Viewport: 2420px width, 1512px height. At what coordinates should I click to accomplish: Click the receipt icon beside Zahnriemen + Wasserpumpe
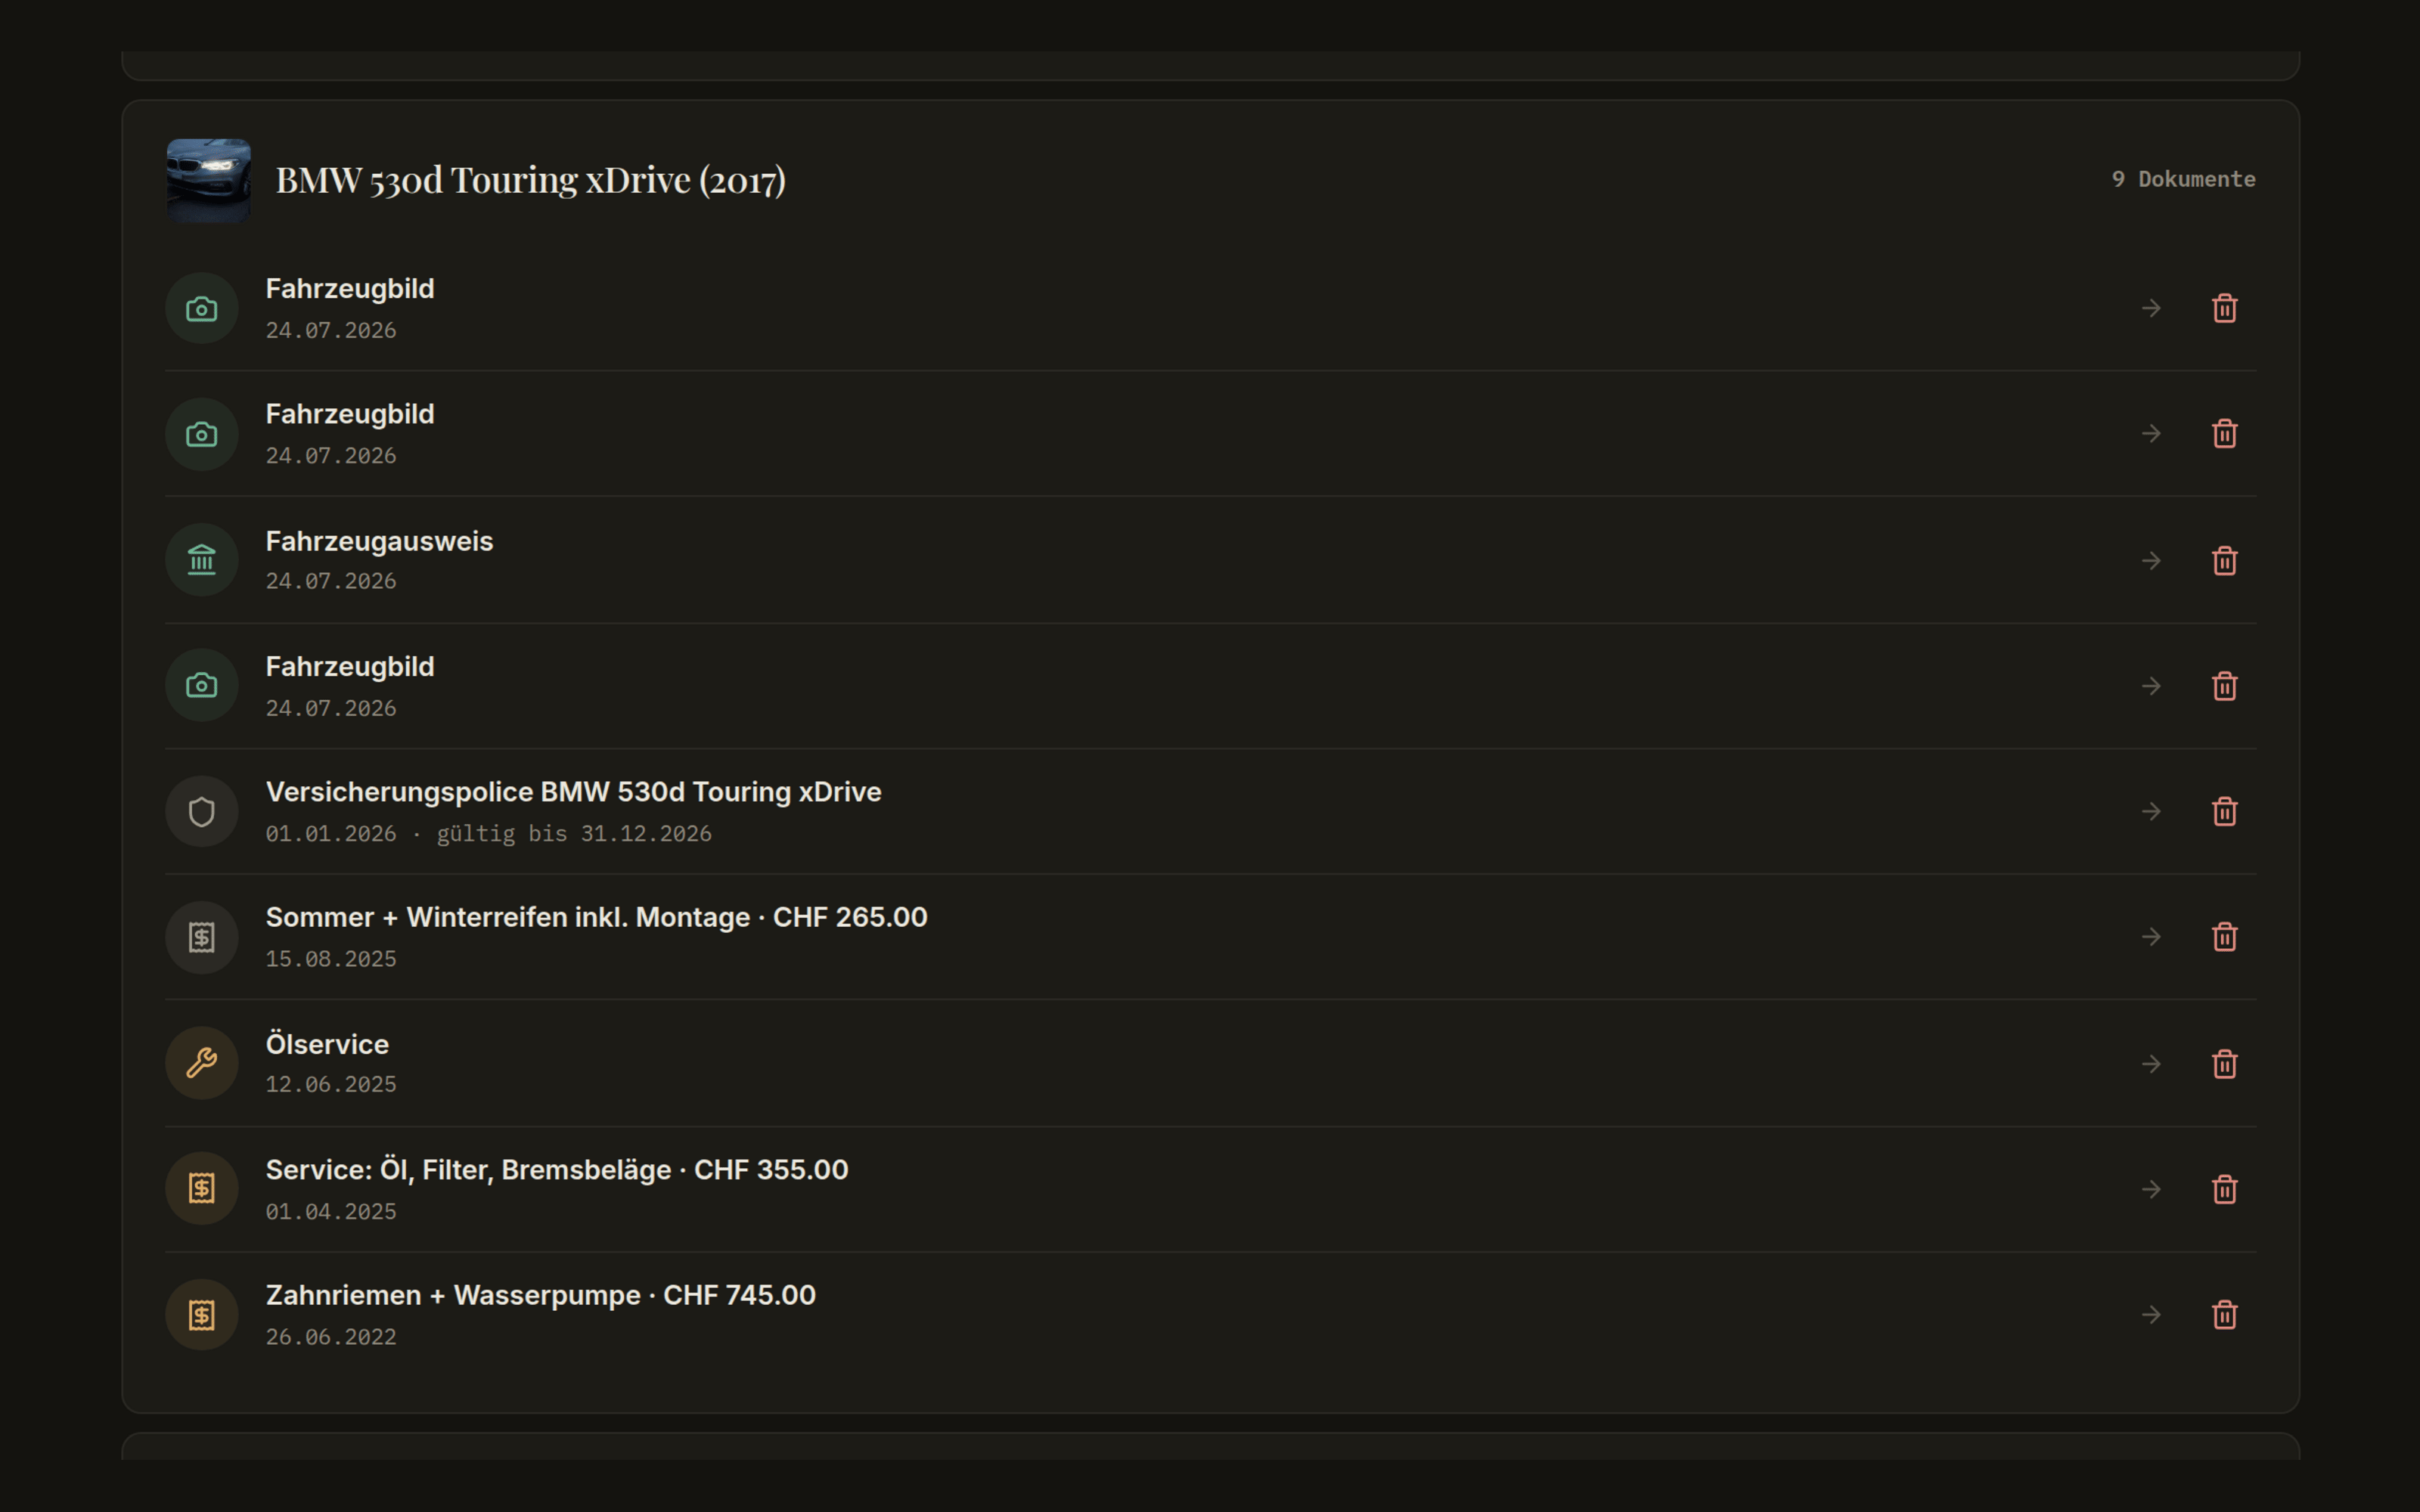click(202, 1314)
